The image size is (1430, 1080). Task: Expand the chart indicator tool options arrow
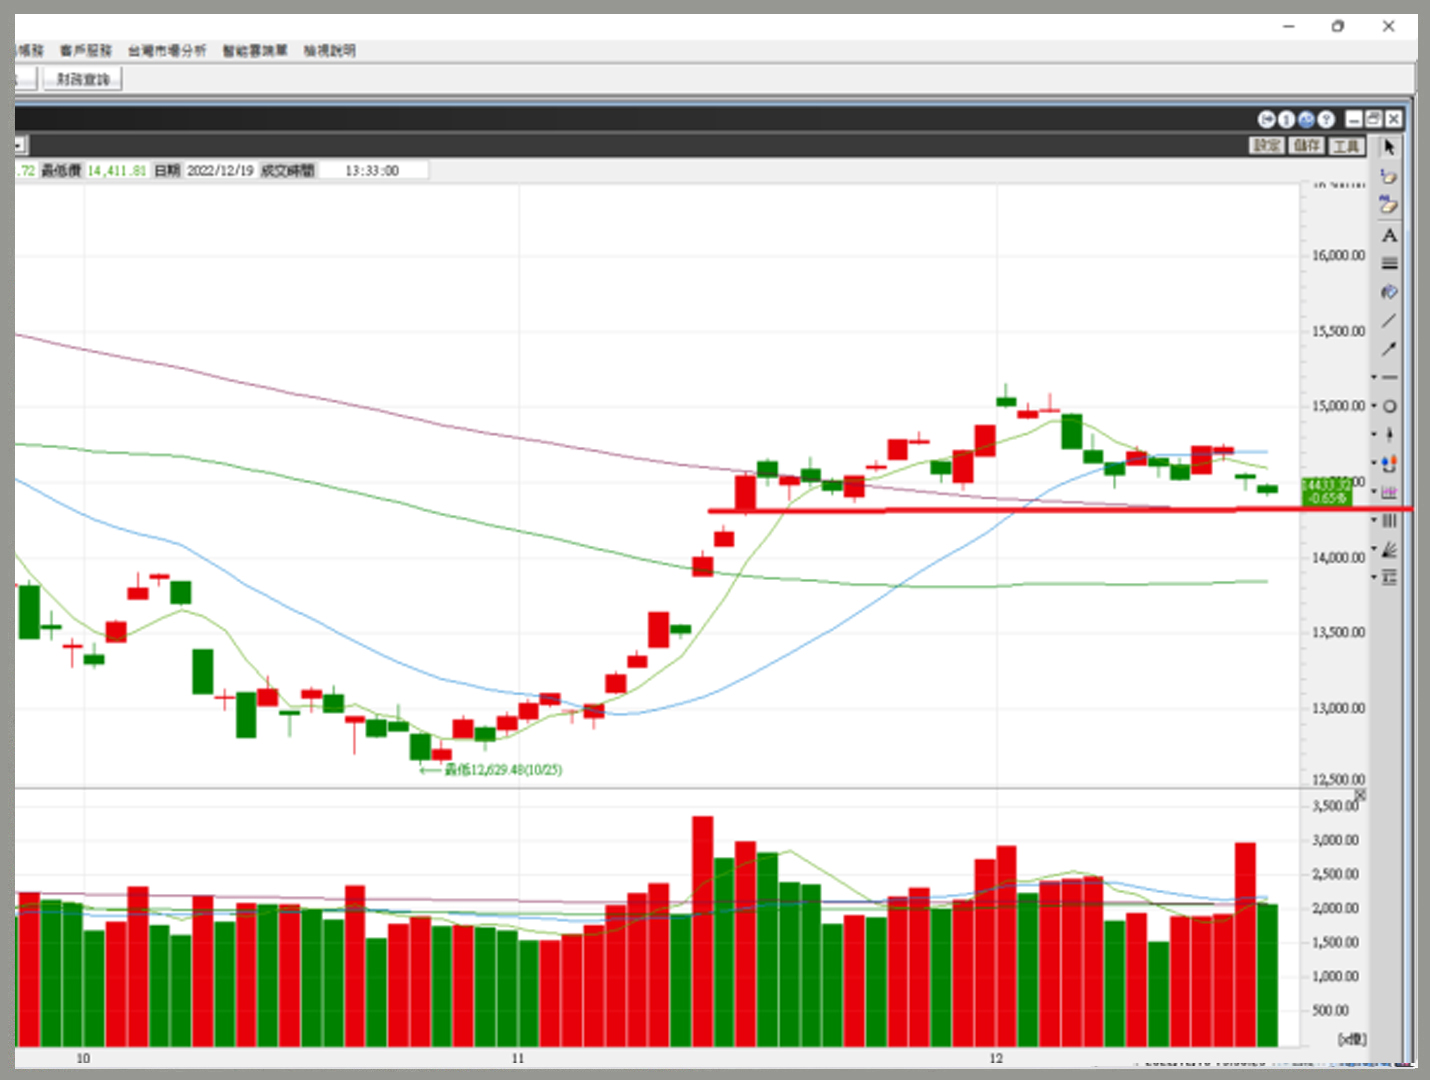[1374, 491]
